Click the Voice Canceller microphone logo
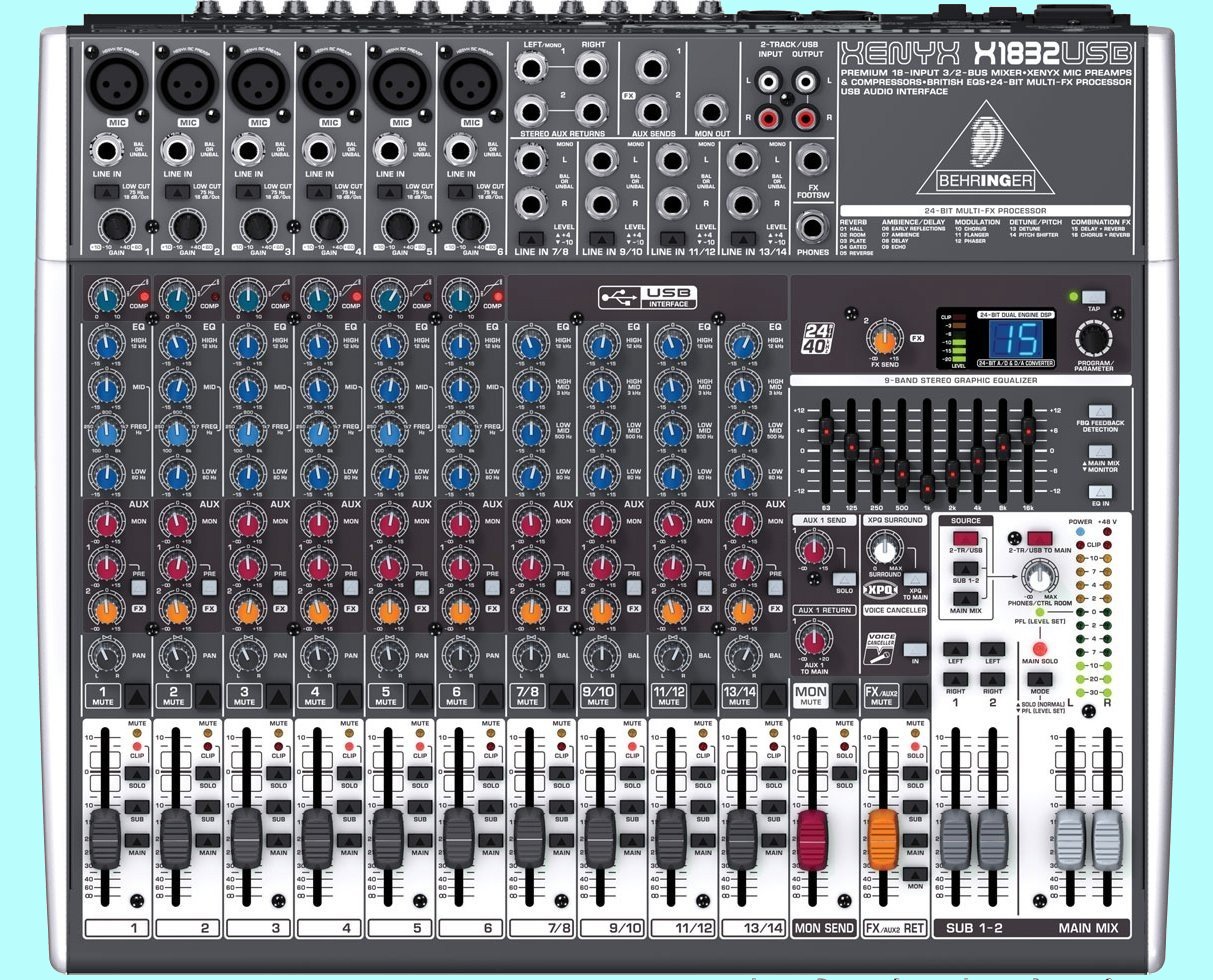The image size is (1213, 980). [882, 649]
